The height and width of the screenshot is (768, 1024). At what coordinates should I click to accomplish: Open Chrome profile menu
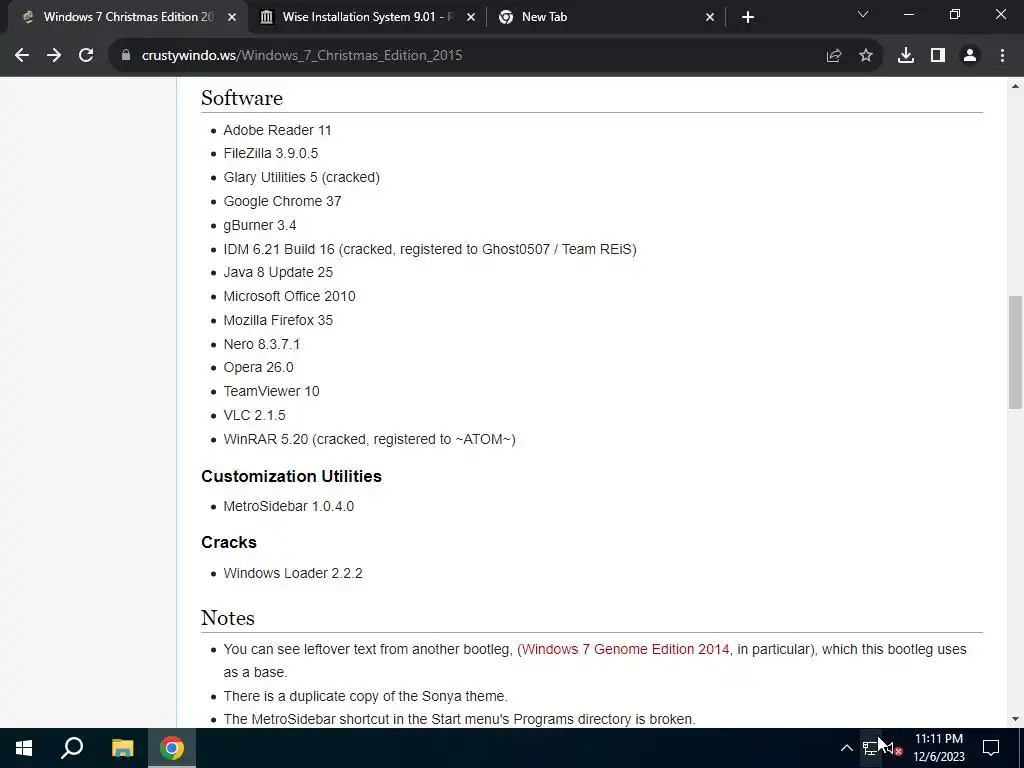tap(970, 56)
